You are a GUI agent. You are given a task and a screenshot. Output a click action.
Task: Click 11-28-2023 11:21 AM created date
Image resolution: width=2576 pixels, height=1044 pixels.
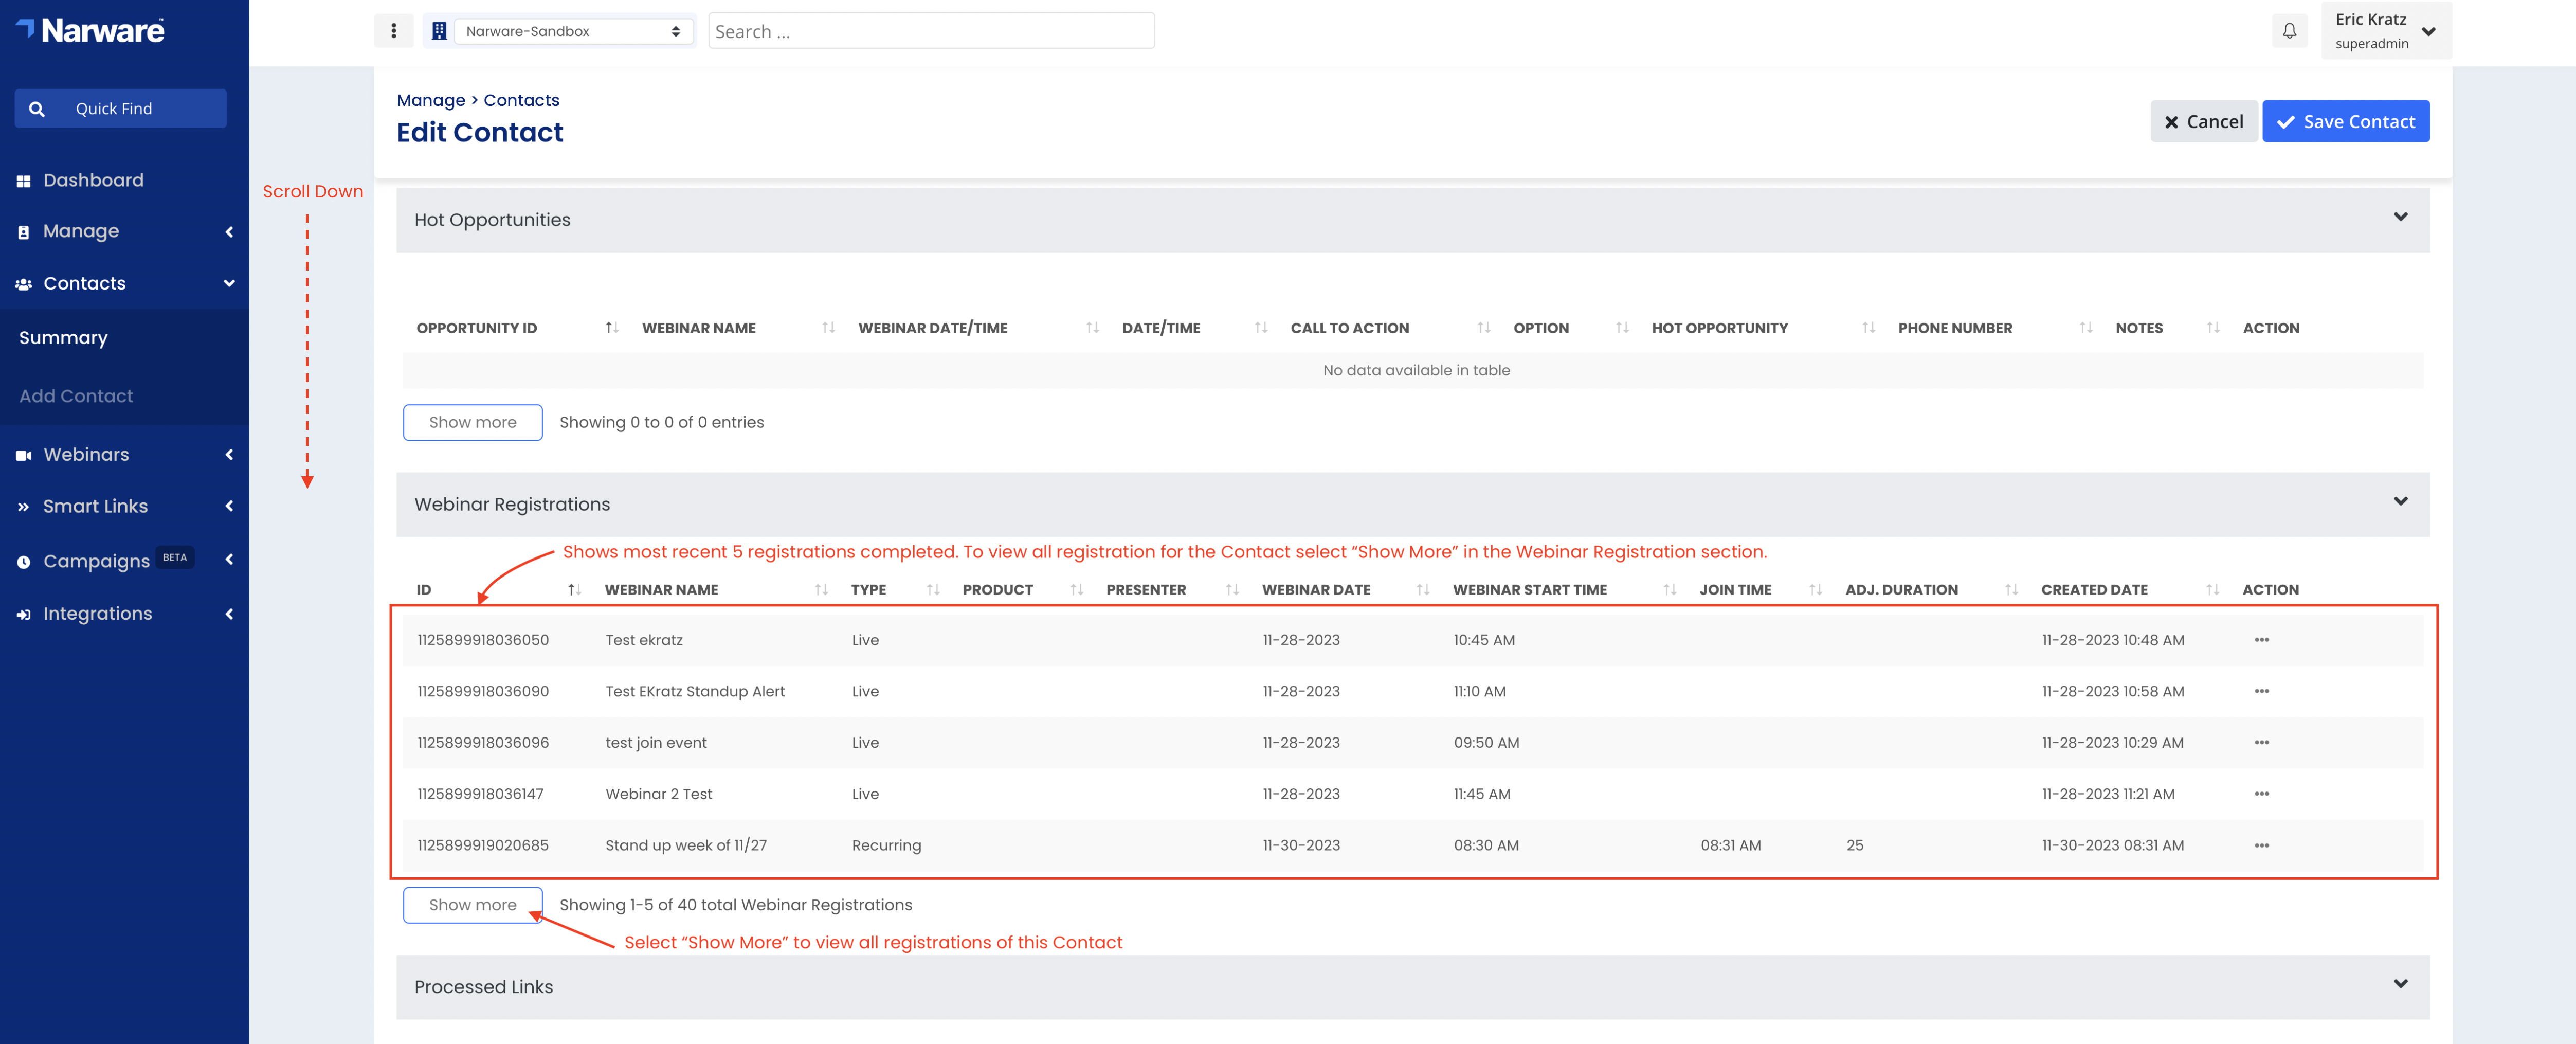(2108, 794)
